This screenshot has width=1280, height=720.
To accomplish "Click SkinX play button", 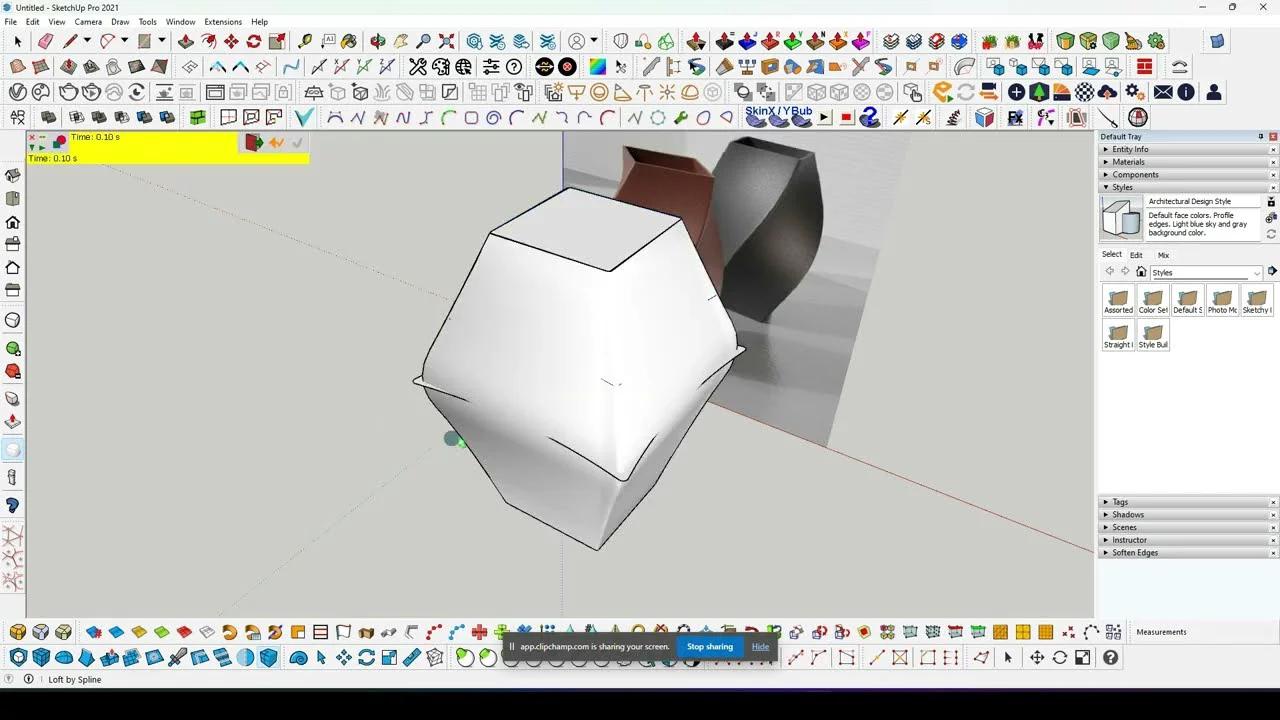I will [x=824, y=118].
